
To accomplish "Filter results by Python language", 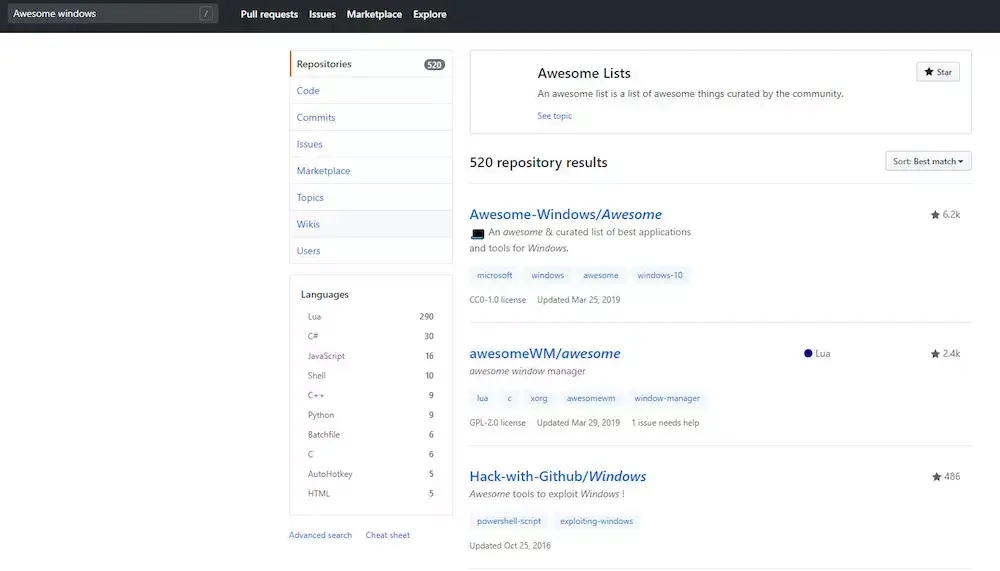I will click(371, 415).
